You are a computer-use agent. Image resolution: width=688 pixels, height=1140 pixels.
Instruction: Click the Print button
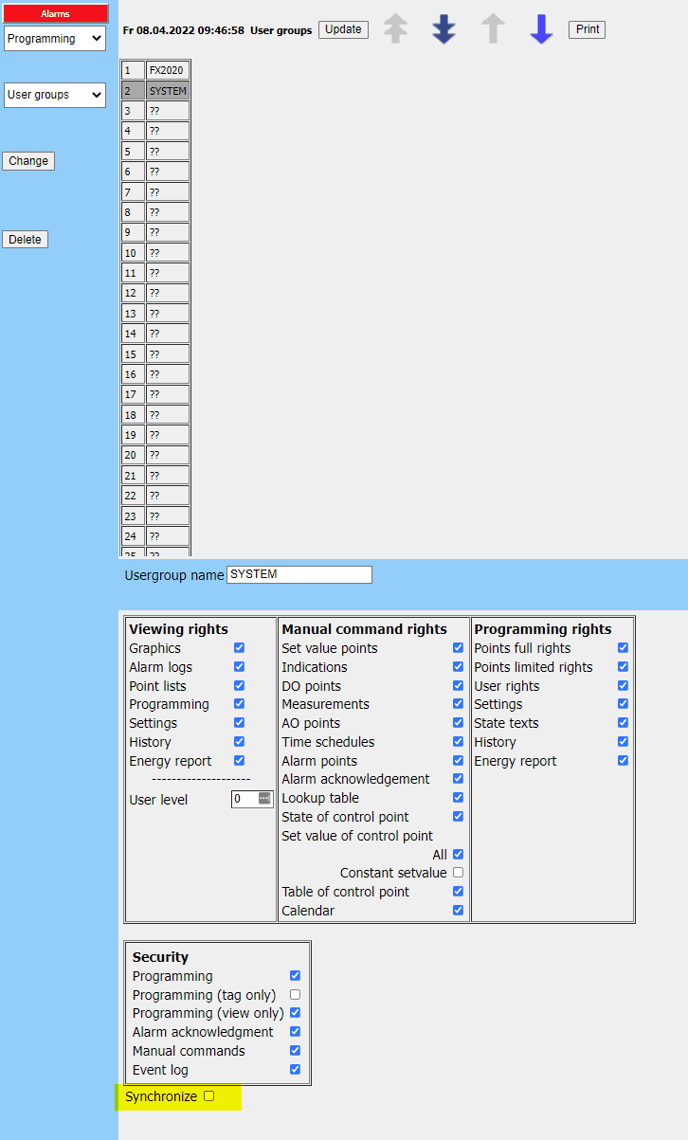coord(587,30)
